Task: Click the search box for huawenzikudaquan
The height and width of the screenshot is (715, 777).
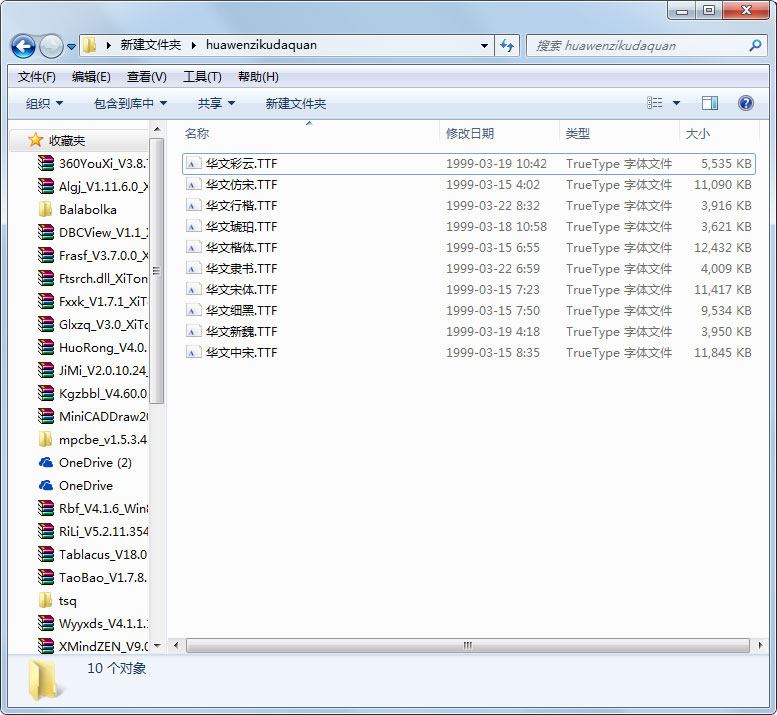Action: pos(640,46)
